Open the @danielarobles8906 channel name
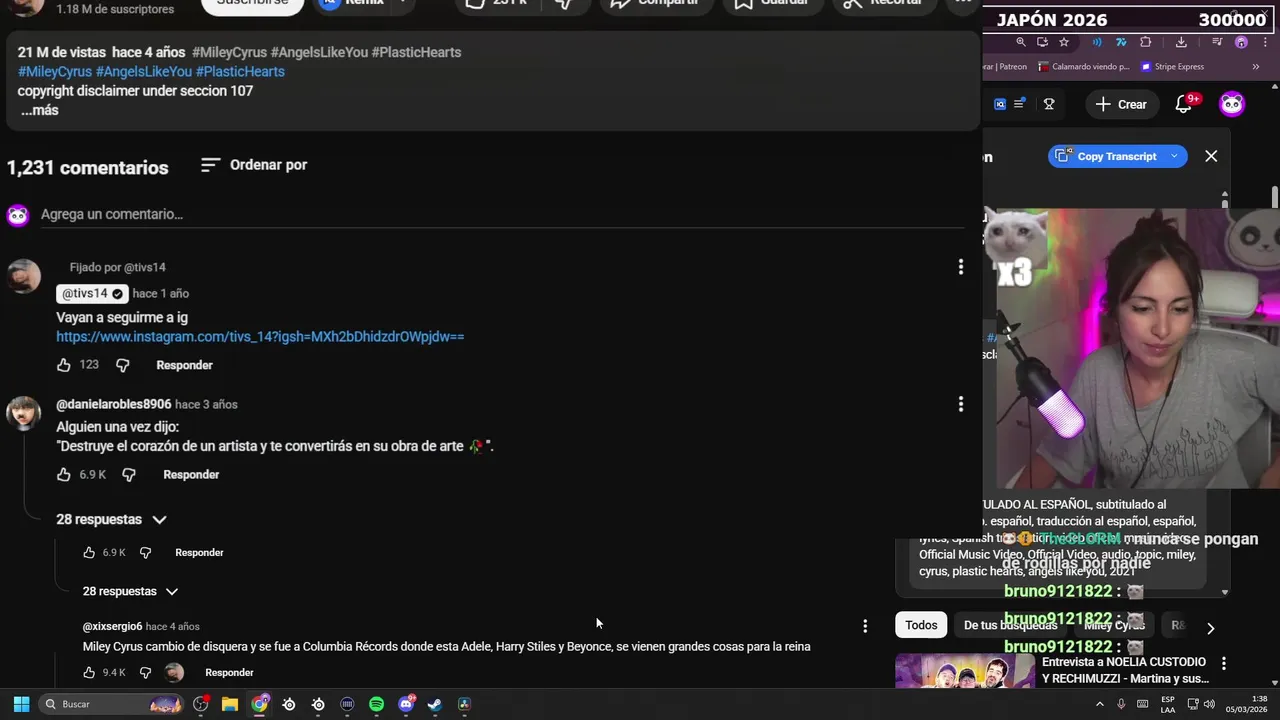The height and width of the screenshot is (720, 1280). (113, 404)
